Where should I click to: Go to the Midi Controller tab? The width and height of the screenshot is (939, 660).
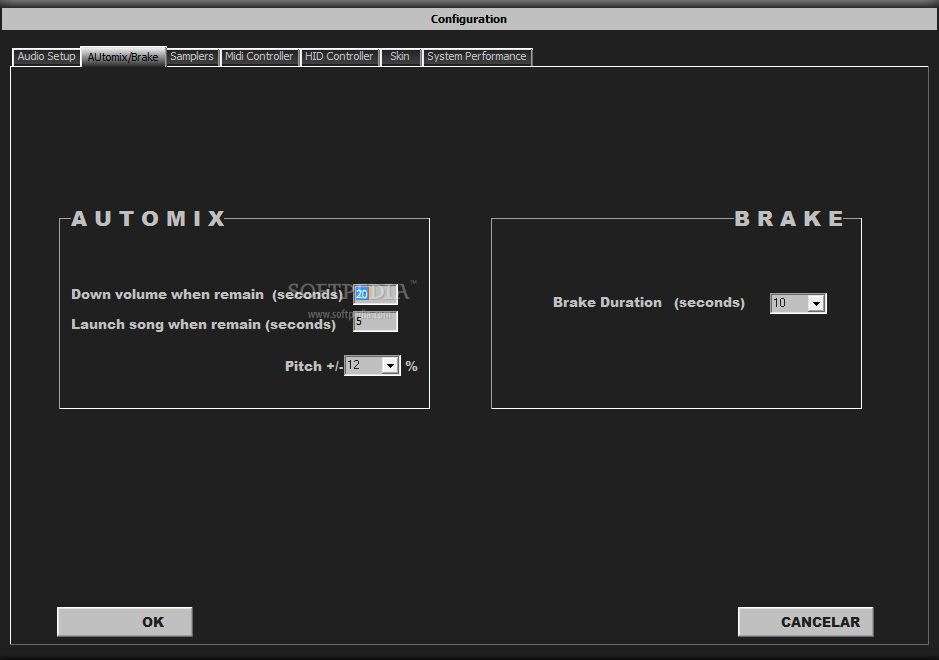259,57
